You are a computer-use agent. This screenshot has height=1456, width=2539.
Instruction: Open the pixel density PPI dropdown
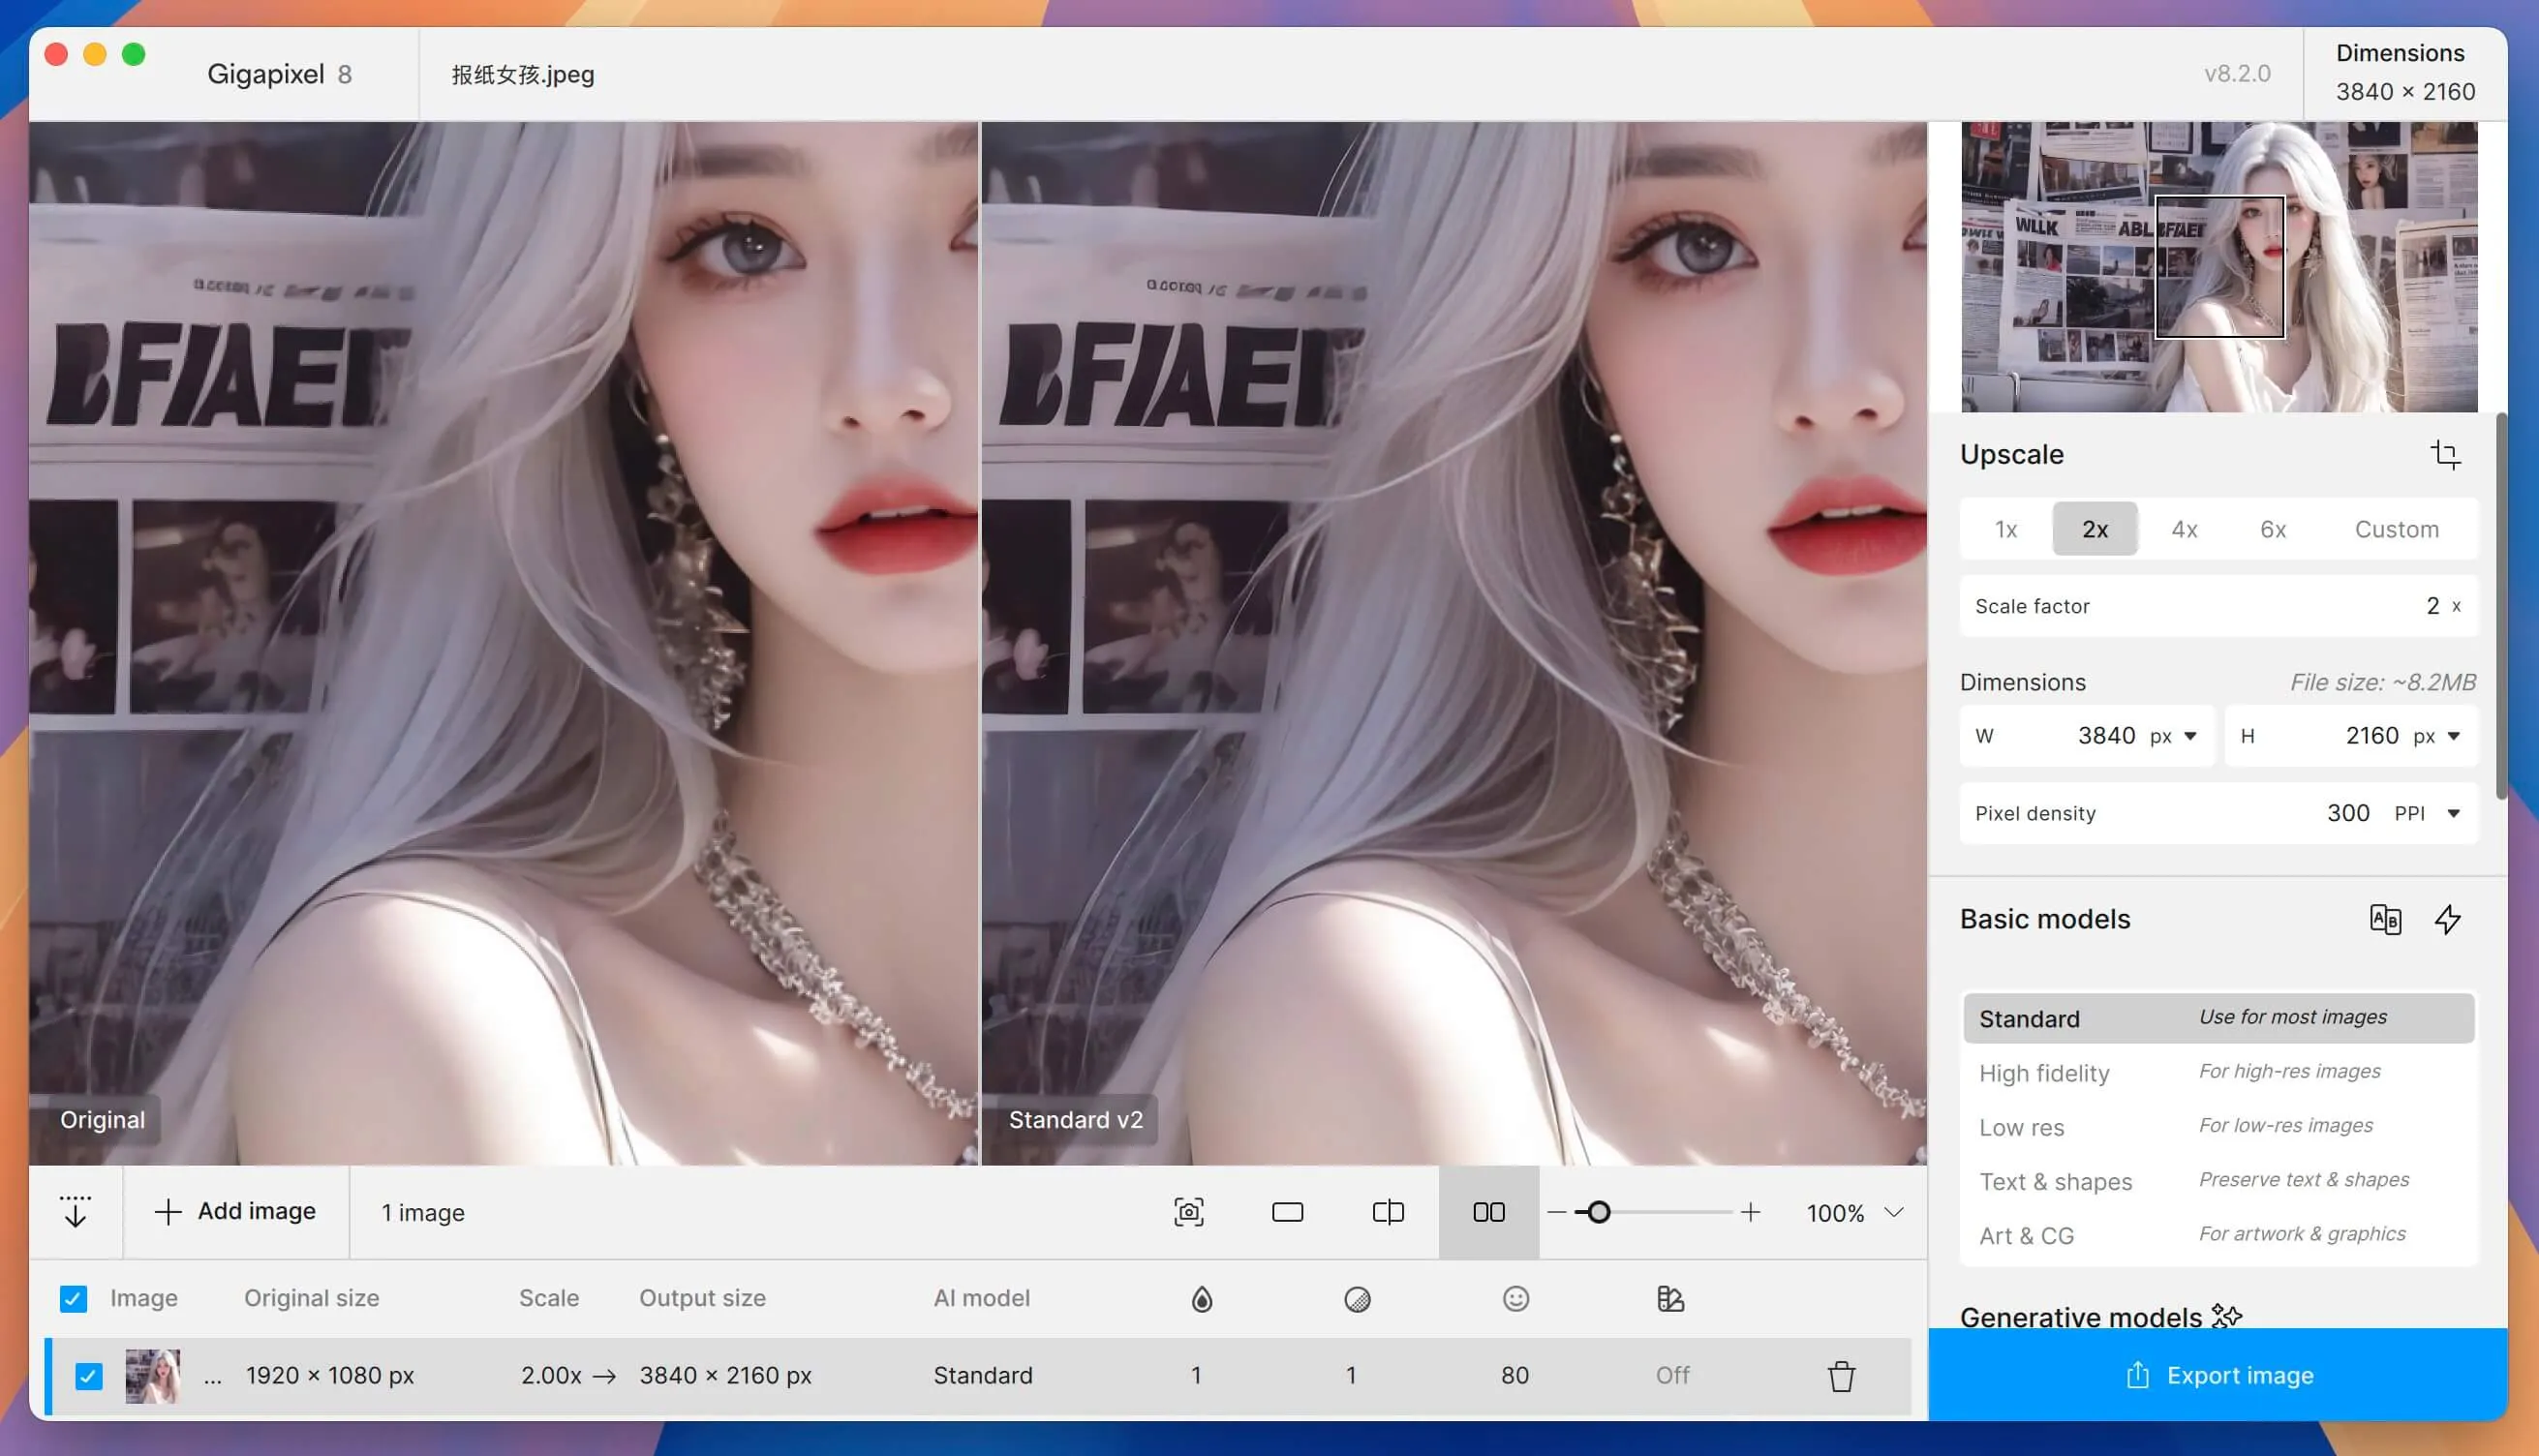coord(2426,813)
